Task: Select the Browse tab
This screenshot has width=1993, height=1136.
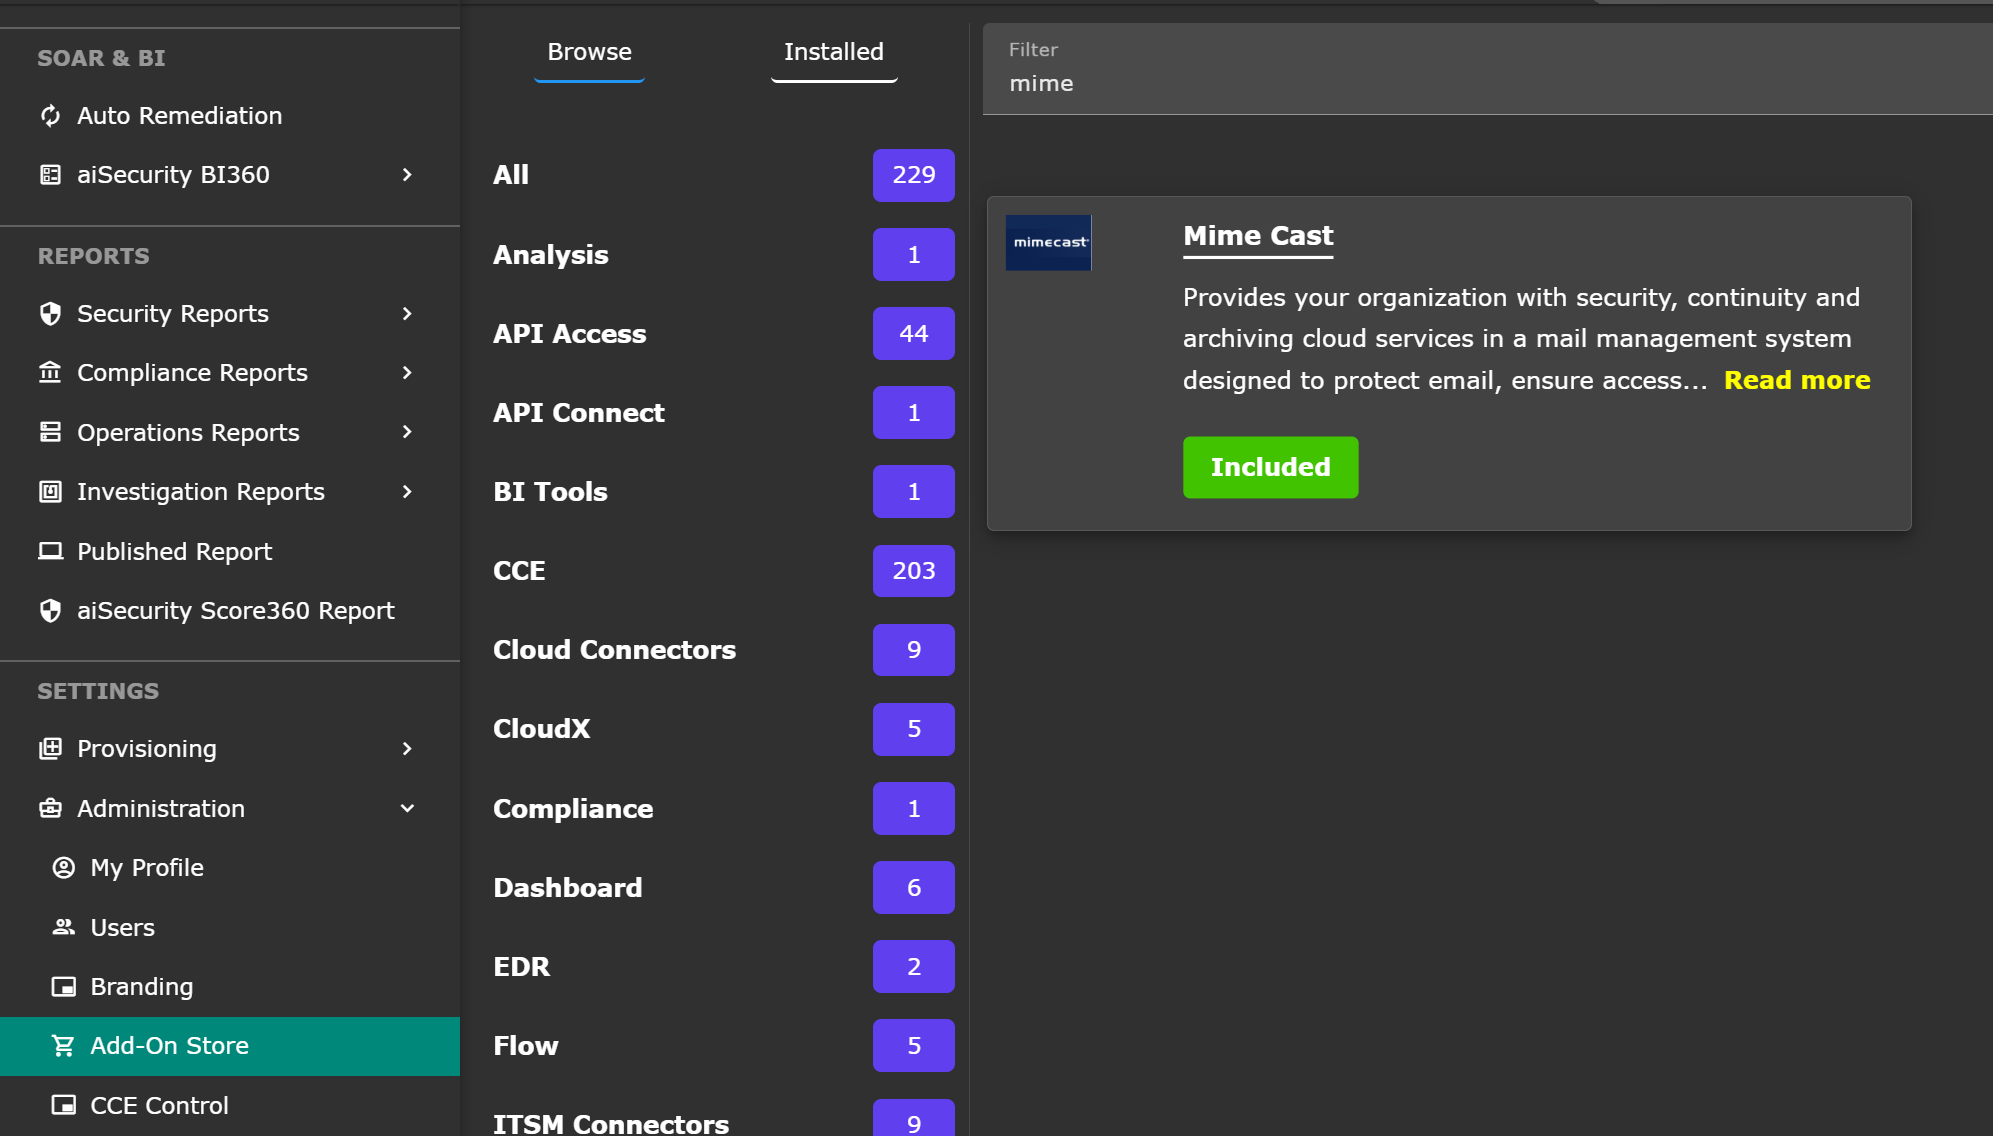Action: pos(589,52)
